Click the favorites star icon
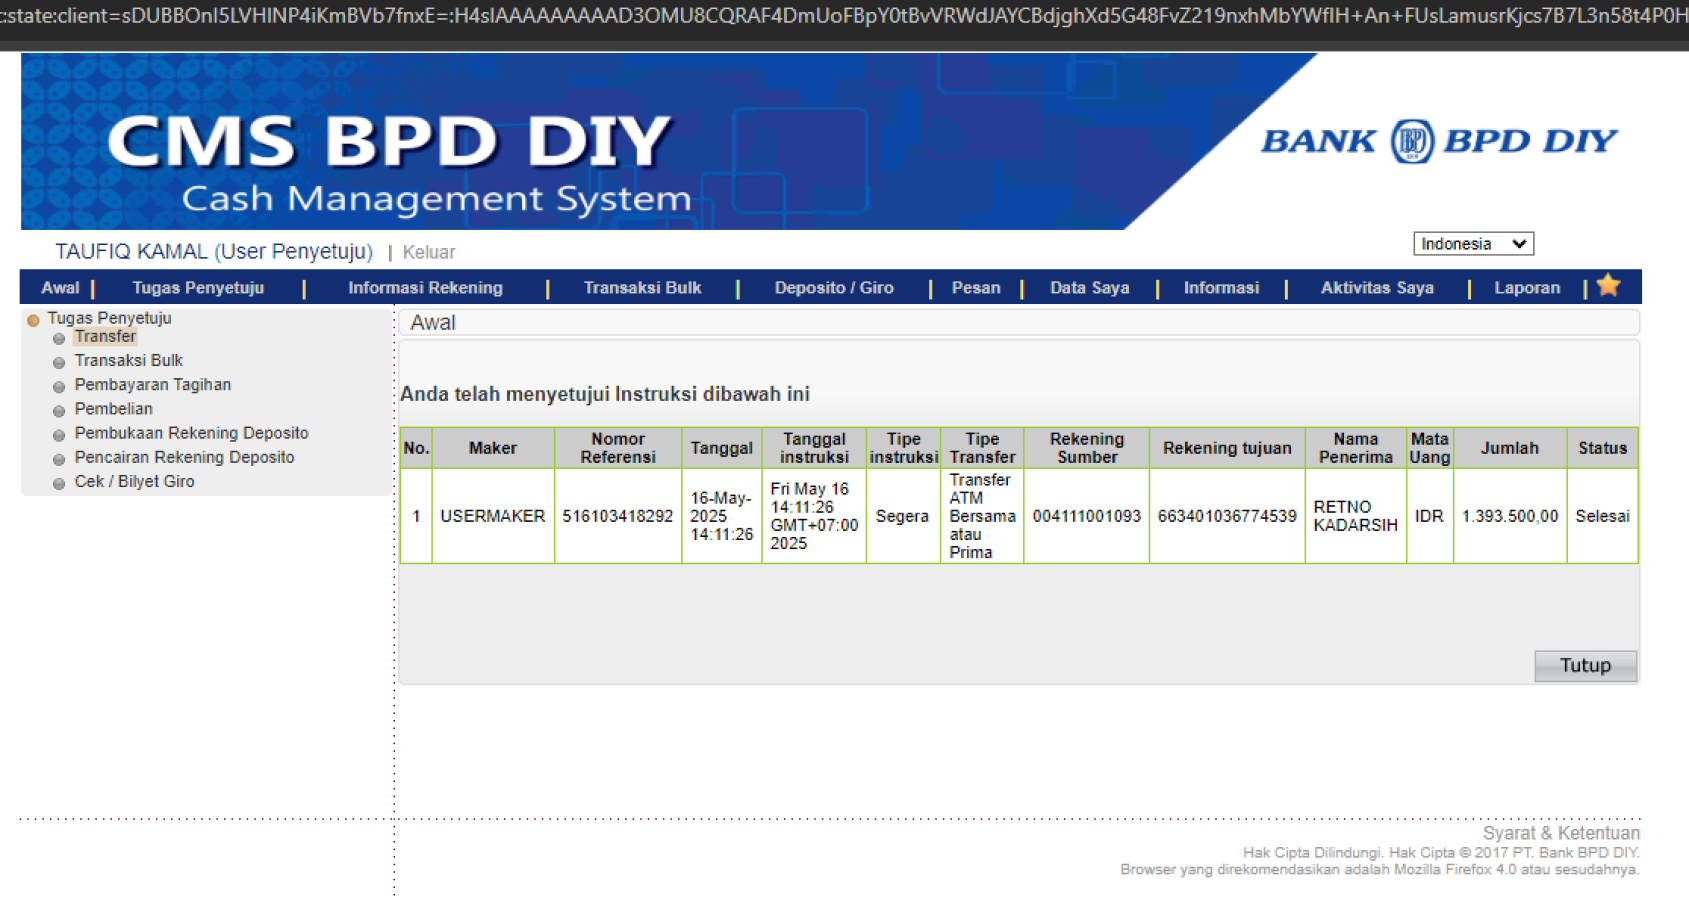This screenshot has width=1689, height=900. coord(1608,286)
